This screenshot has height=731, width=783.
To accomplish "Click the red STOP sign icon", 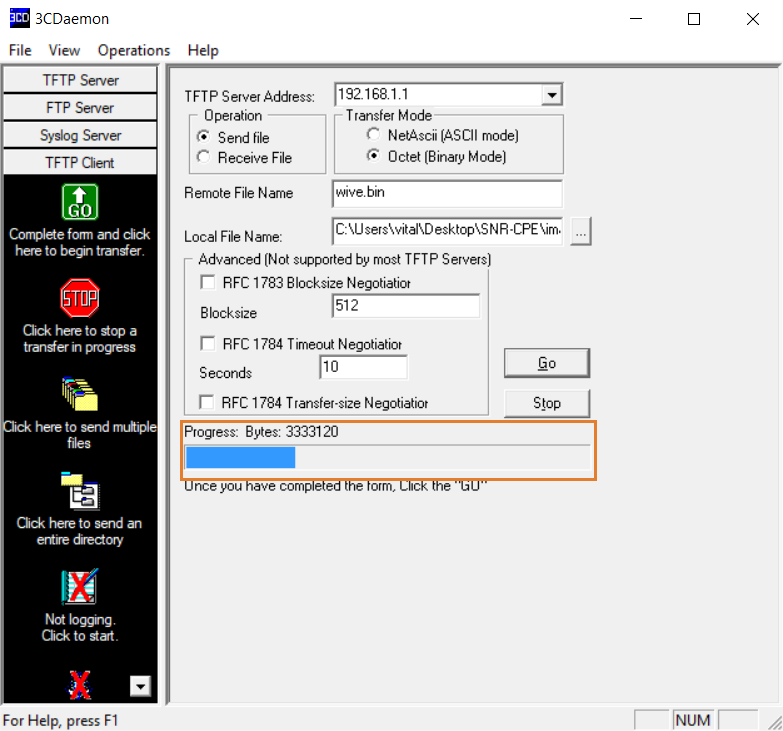I will pyautogui.click(x=80, y=298).
